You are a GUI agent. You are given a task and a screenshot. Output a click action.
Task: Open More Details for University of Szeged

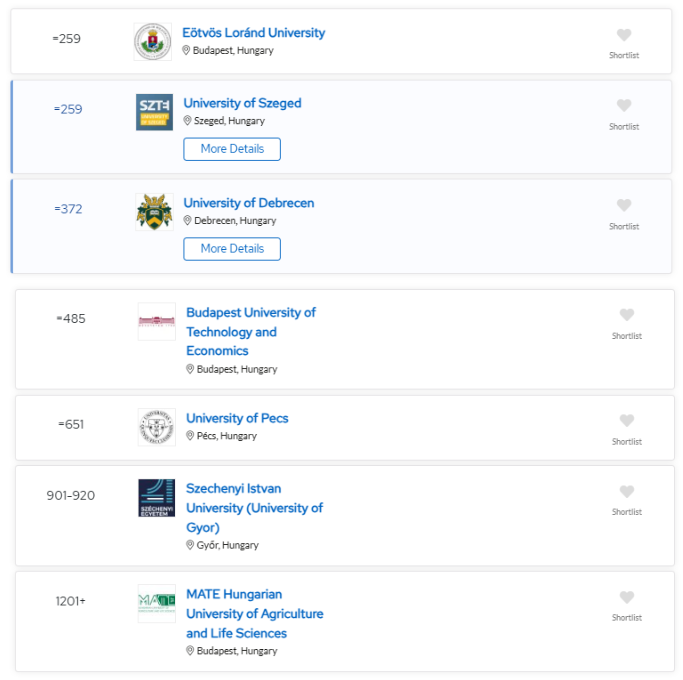(x=232, y=149)
